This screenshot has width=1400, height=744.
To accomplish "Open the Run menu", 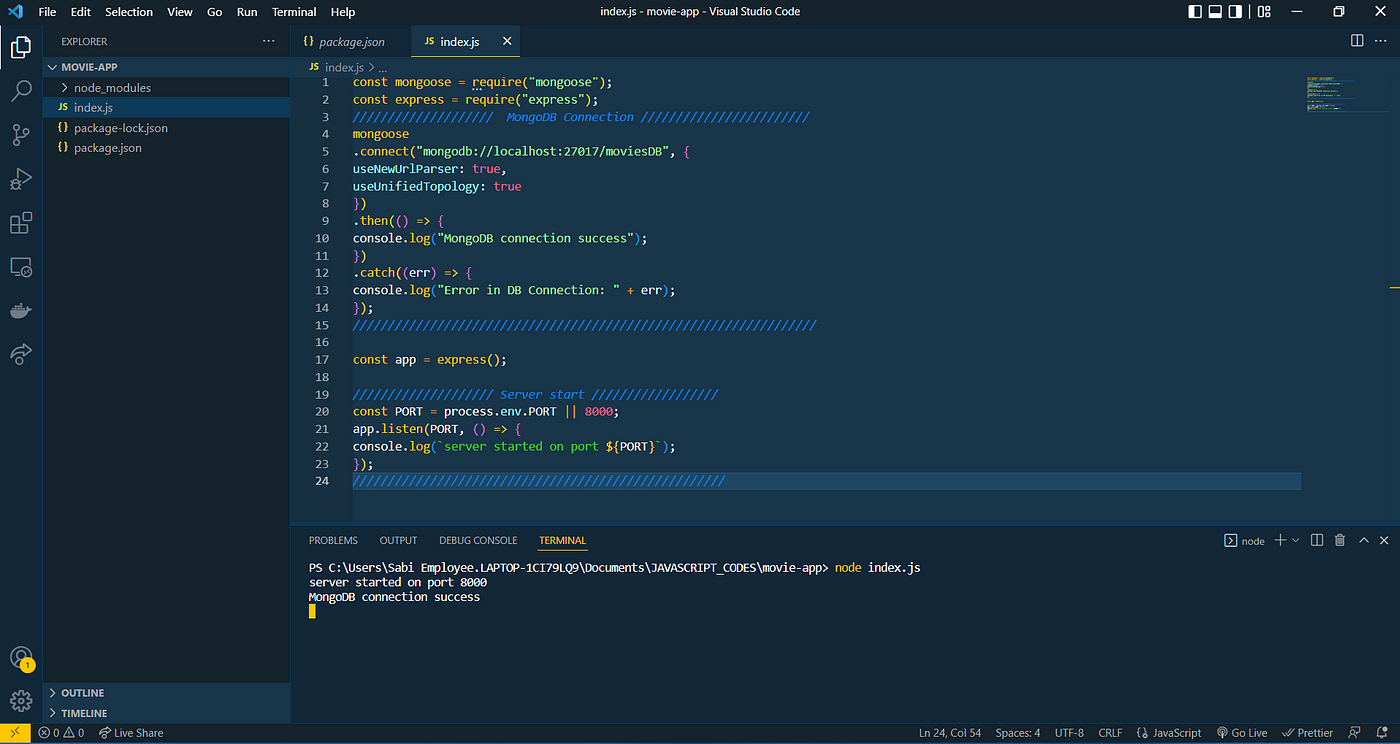I will point(247,12).
